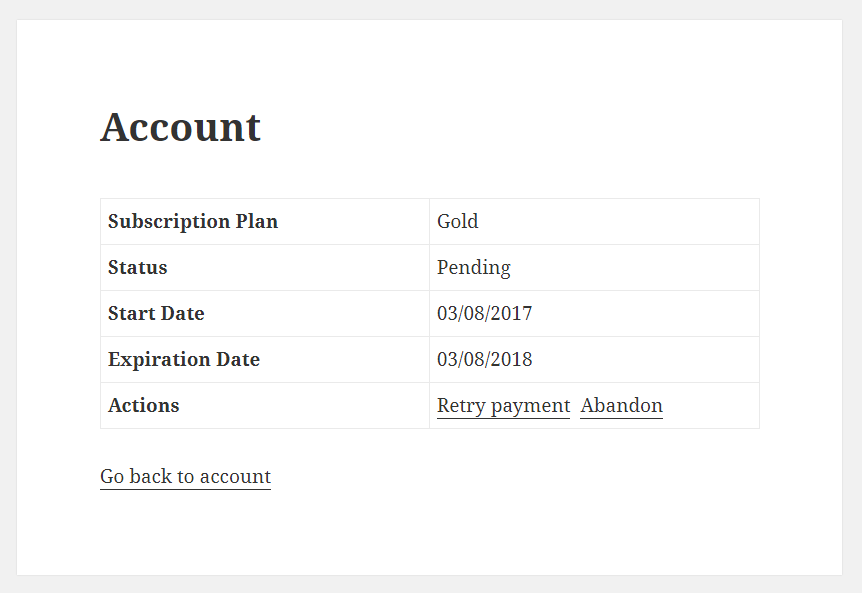Click the word Expiration in the table

(159, 360)
